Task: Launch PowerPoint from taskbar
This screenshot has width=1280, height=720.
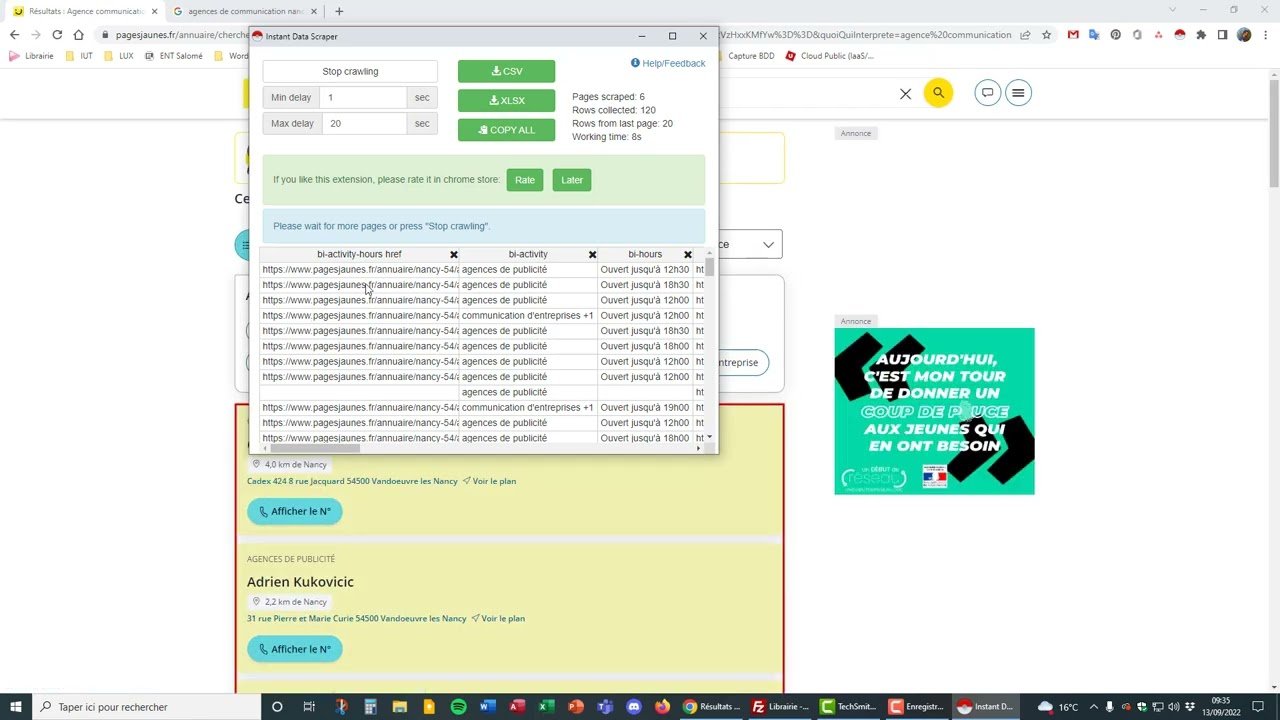Action: tap(575, 707)
